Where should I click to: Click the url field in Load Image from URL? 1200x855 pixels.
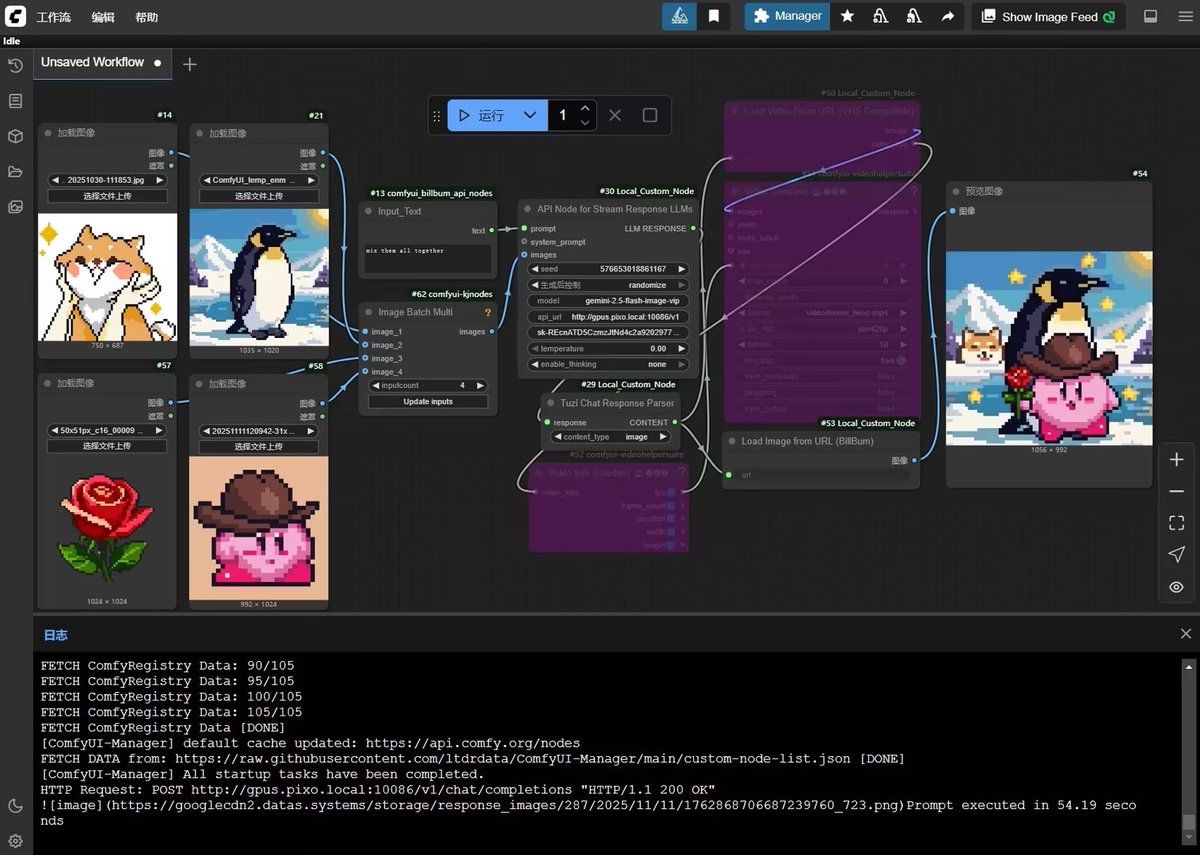pos(820,475)
